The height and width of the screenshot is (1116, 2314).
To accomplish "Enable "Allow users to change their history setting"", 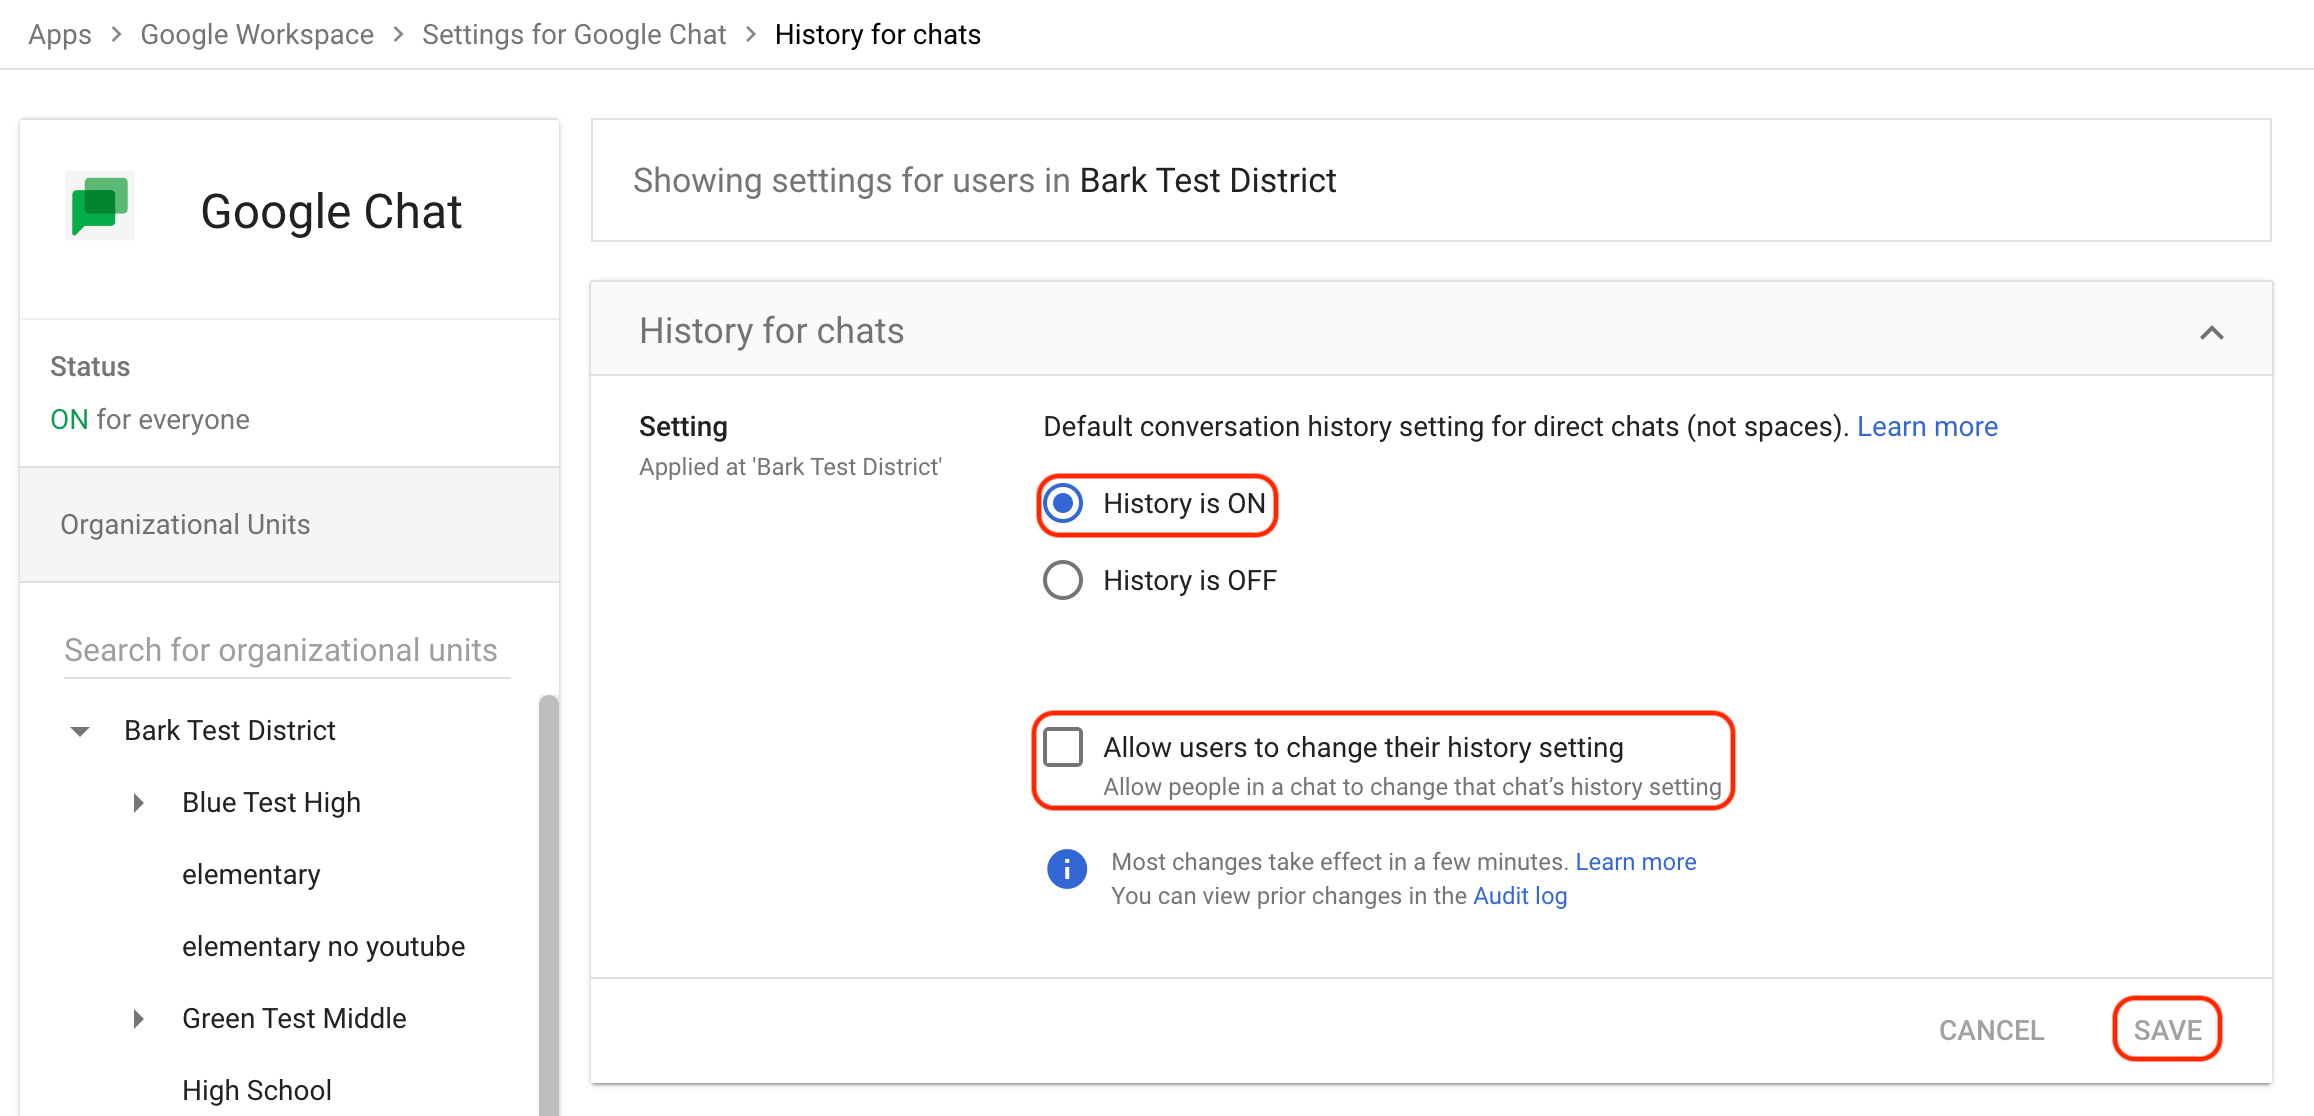I will 1063,746.
